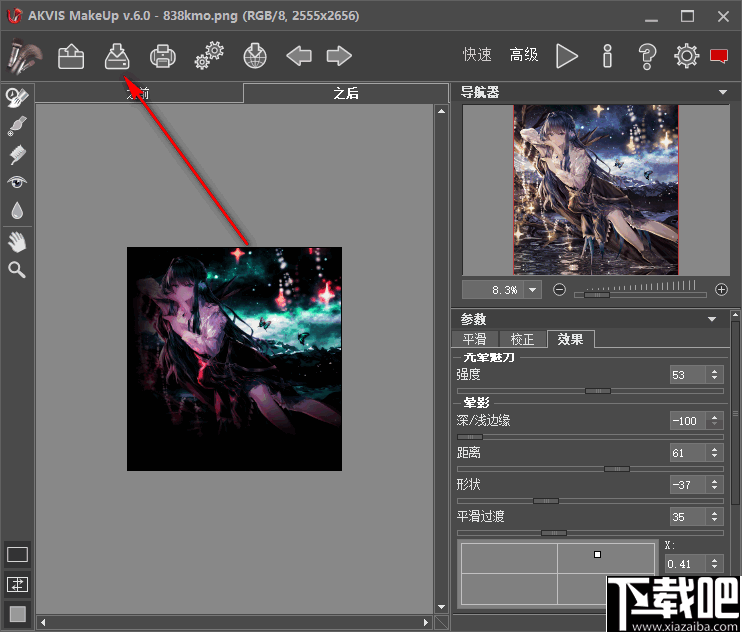
Task: Zoom in with the plus button
Action: tap(721, 290)
